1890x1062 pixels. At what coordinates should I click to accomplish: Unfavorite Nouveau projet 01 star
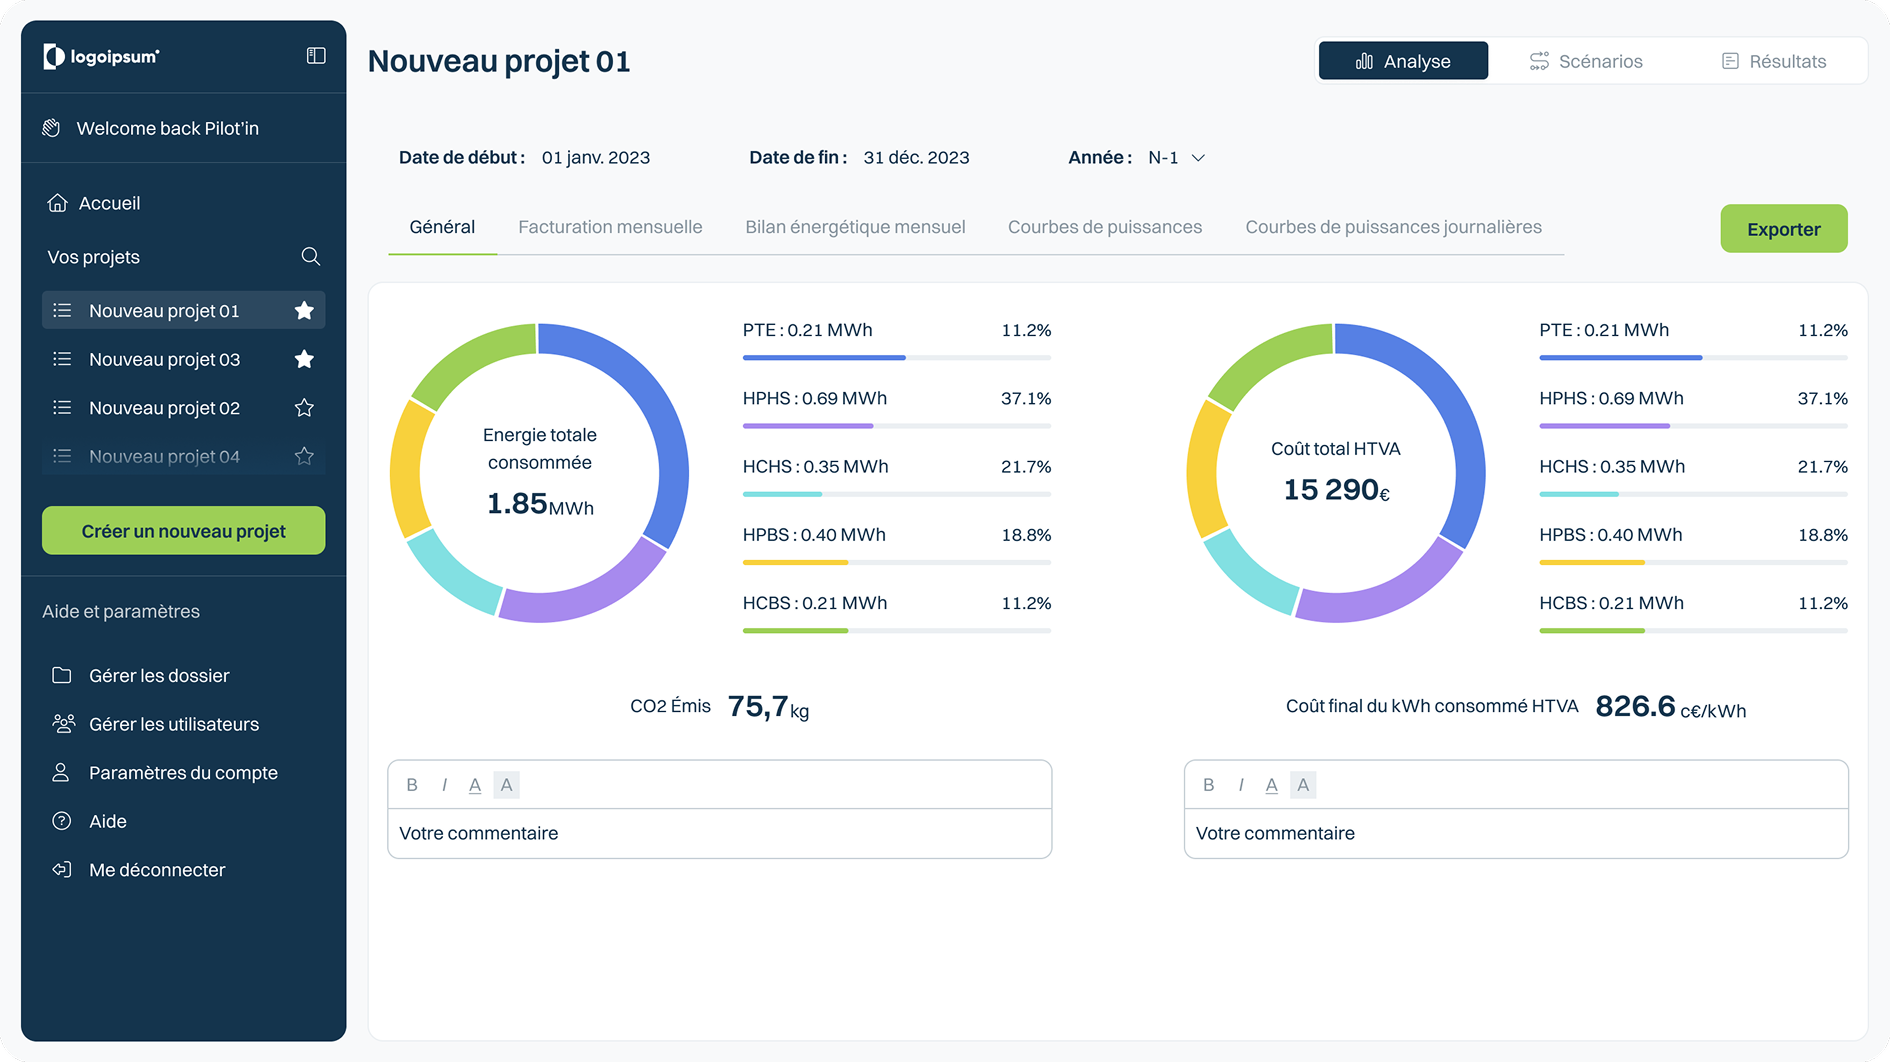305,311
